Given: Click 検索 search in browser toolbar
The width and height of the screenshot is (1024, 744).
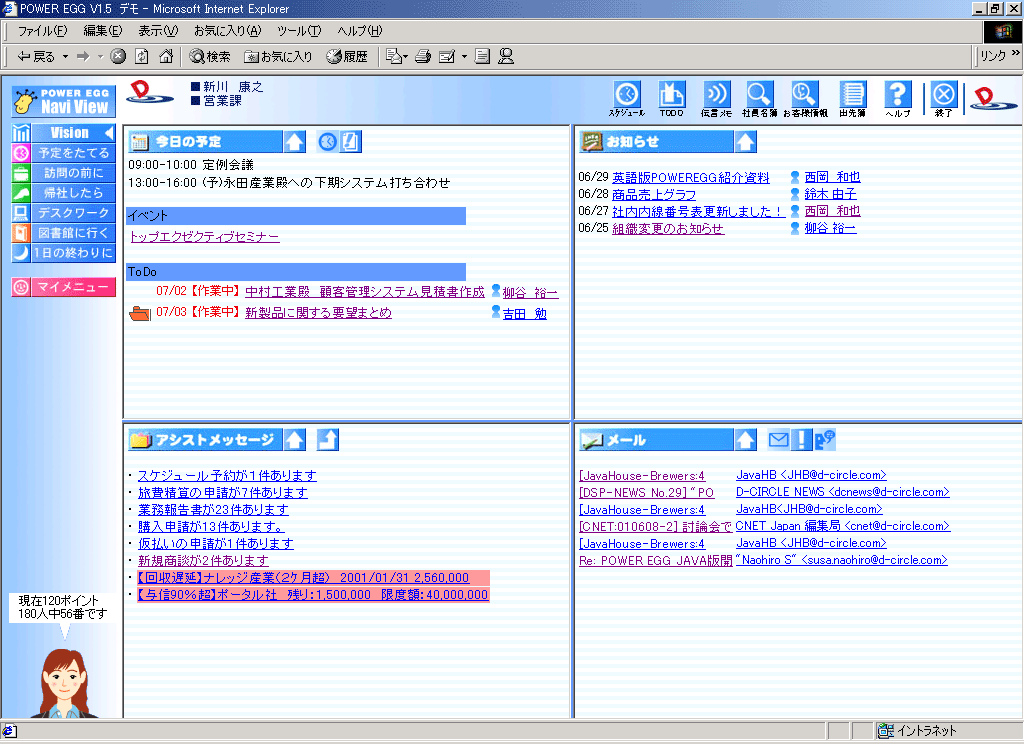Looking at the screenshot, I should click(x=210, y=57).
